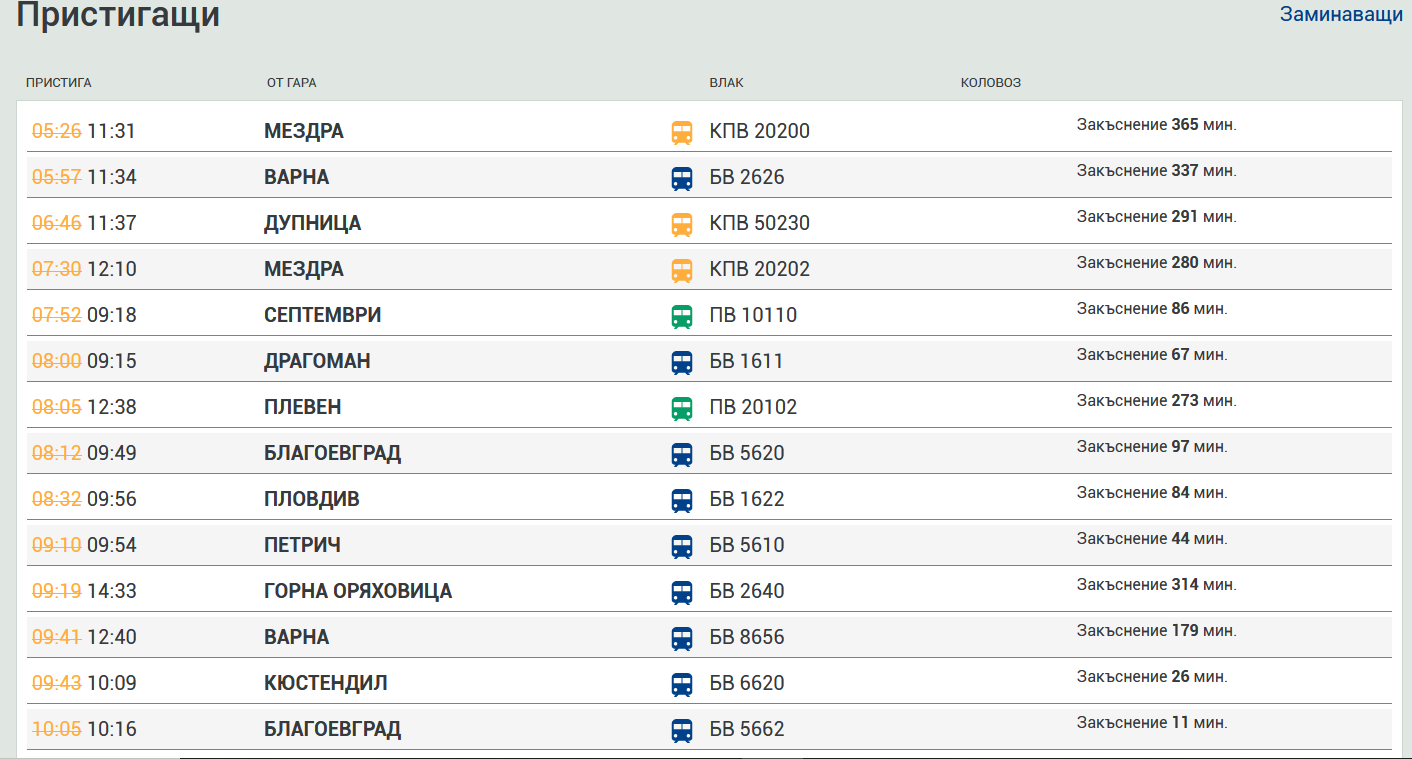Click the train icon for КПВ 20200
This screenshot has height=759, width=1412.
(x=681, y=132)
